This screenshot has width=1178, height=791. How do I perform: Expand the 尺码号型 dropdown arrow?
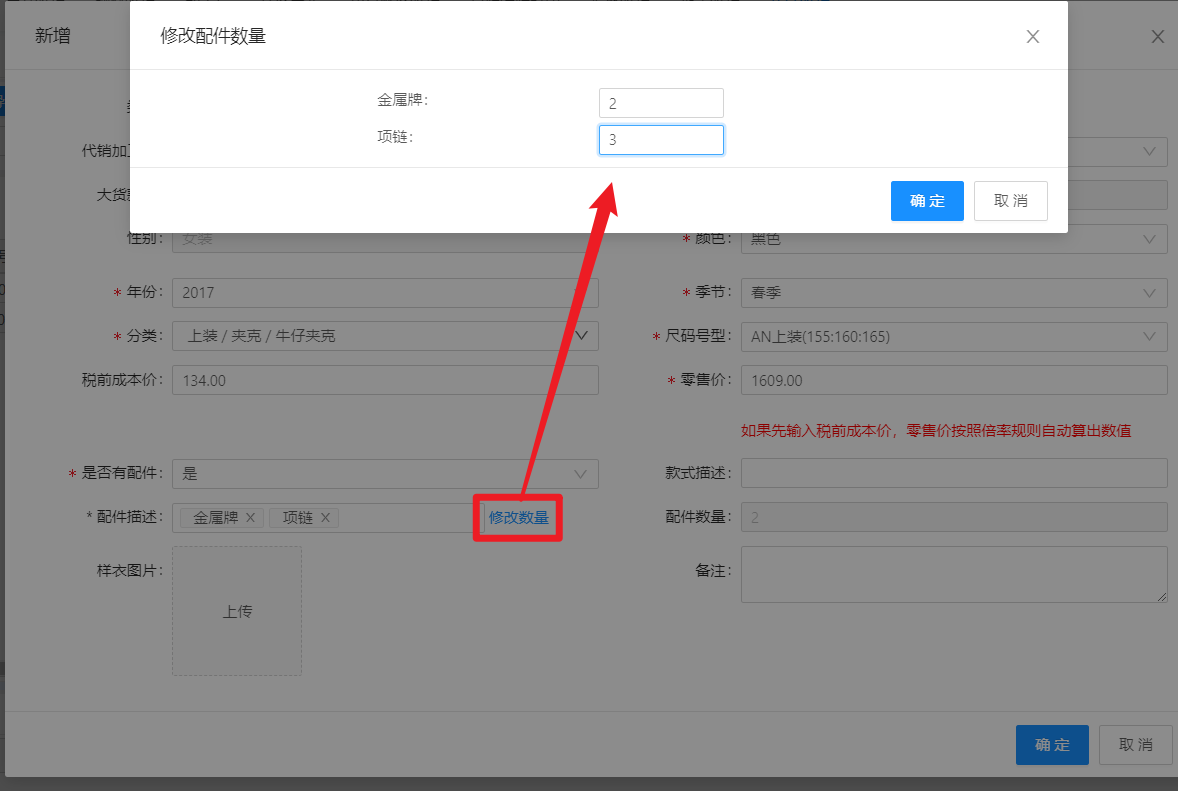point(1148,337)
